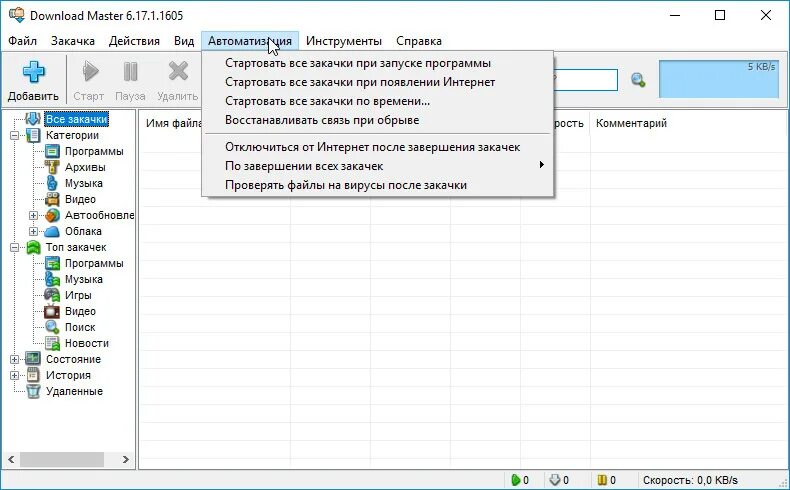This screenshot has width=790, height=490.
Task: Click the Удалить X icon
Action: point(178,72)
